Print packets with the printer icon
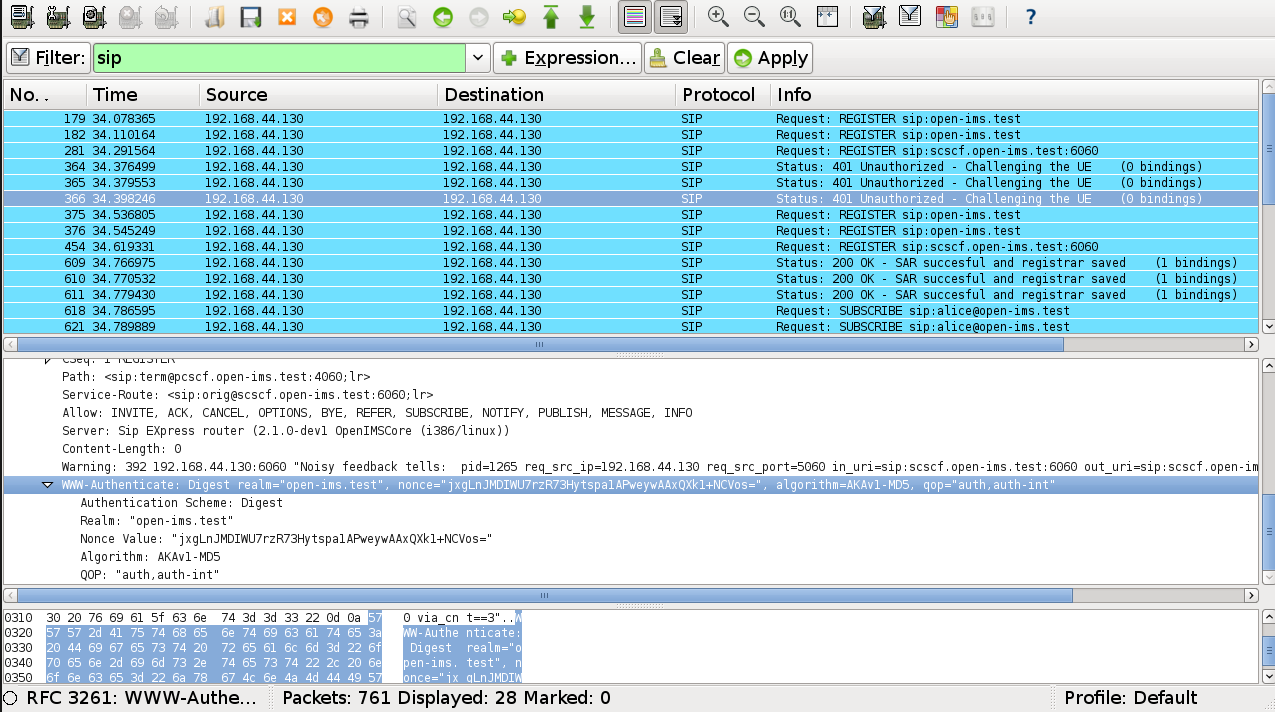The image size is (1275, 712). [x=359, y=16]
